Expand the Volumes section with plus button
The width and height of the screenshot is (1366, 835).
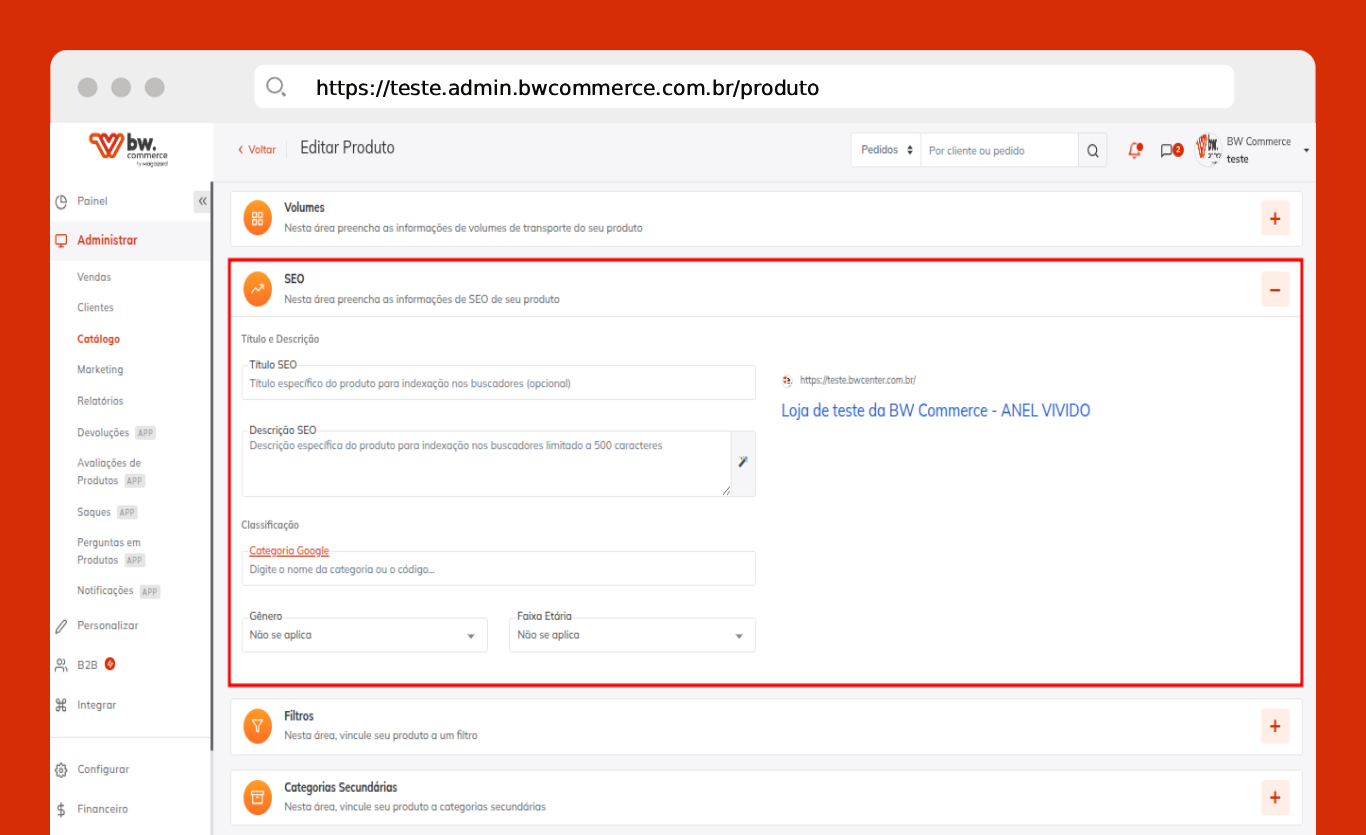coord(1274,219)
